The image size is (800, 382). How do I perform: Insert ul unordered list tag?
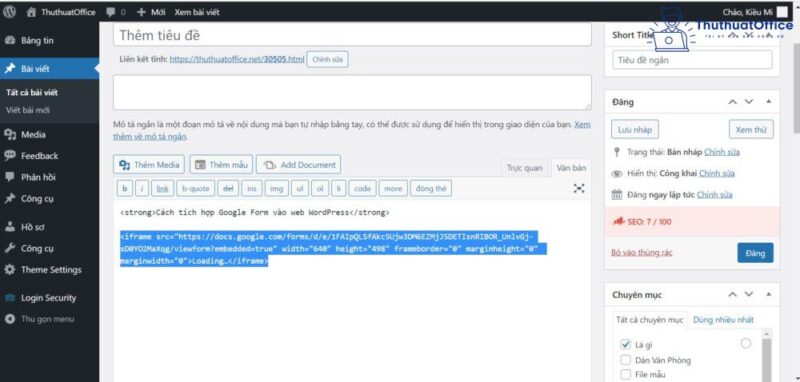point(300,189)
